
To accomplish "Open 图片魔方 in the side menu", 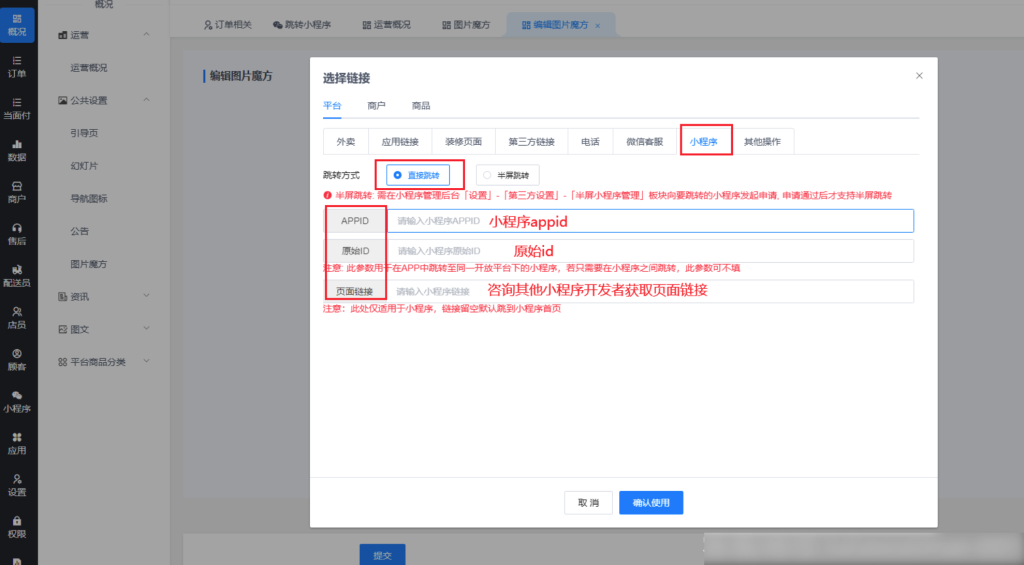I will tap(89, 264).
